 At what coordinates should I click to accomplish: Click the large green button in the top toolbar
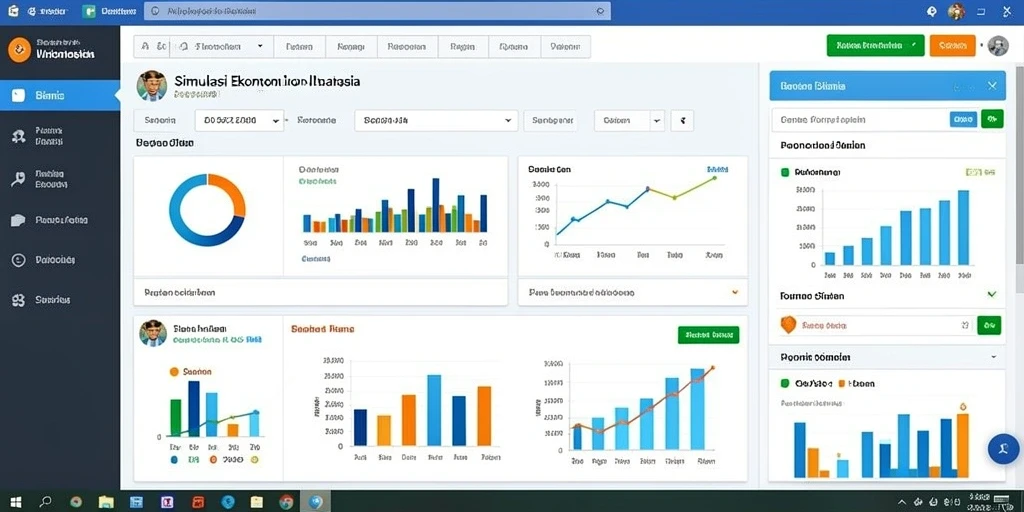tap(875, 45)
